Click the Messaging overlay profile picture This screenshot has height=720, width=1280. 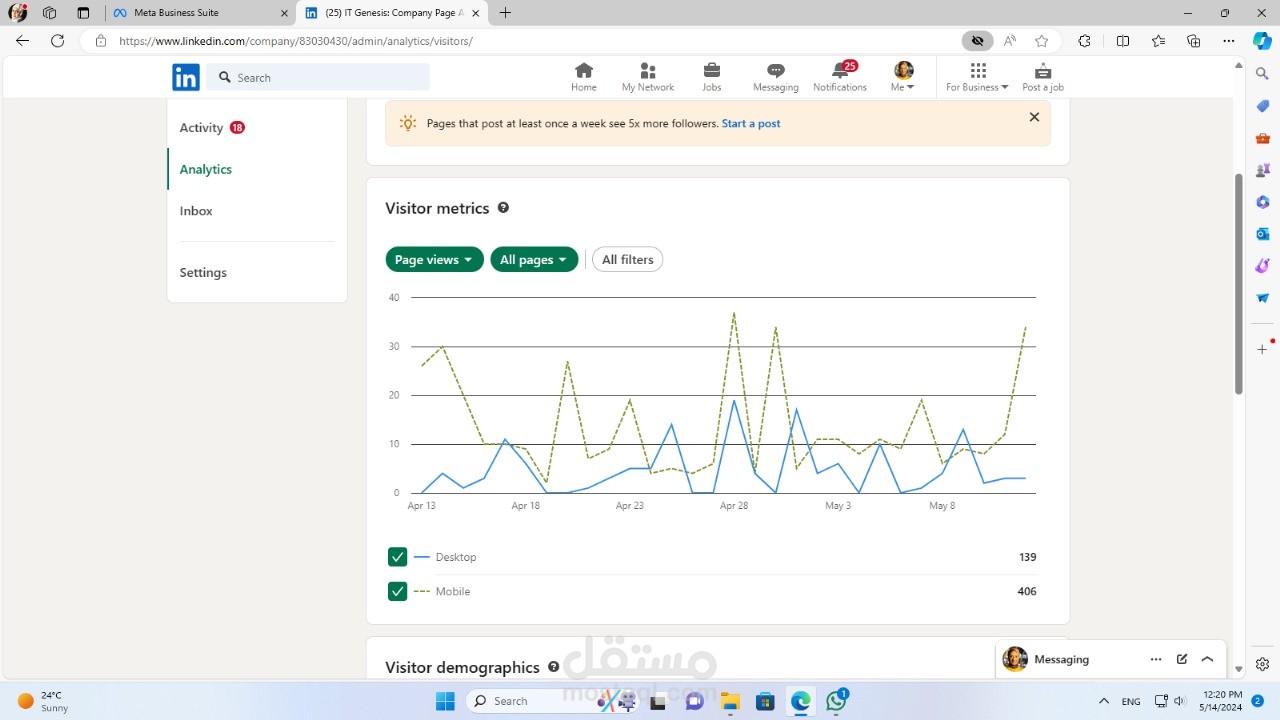1015,659
